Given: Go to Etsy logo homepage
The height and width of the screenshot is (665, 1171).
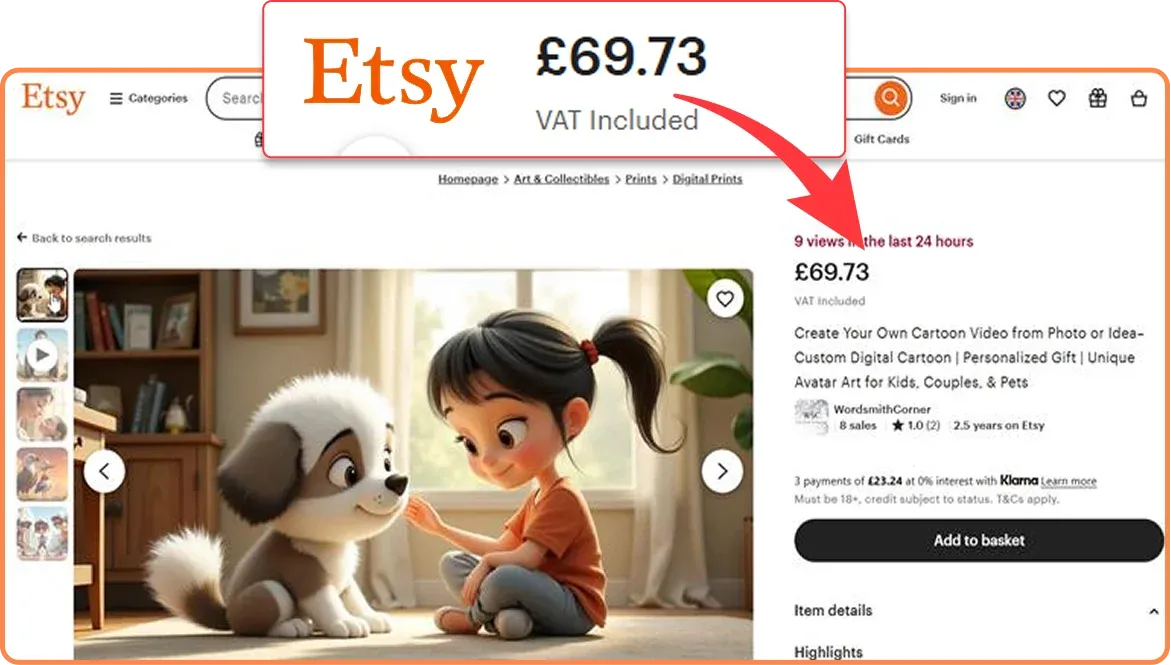Looking at the screenshot, I should coord(53,98).
